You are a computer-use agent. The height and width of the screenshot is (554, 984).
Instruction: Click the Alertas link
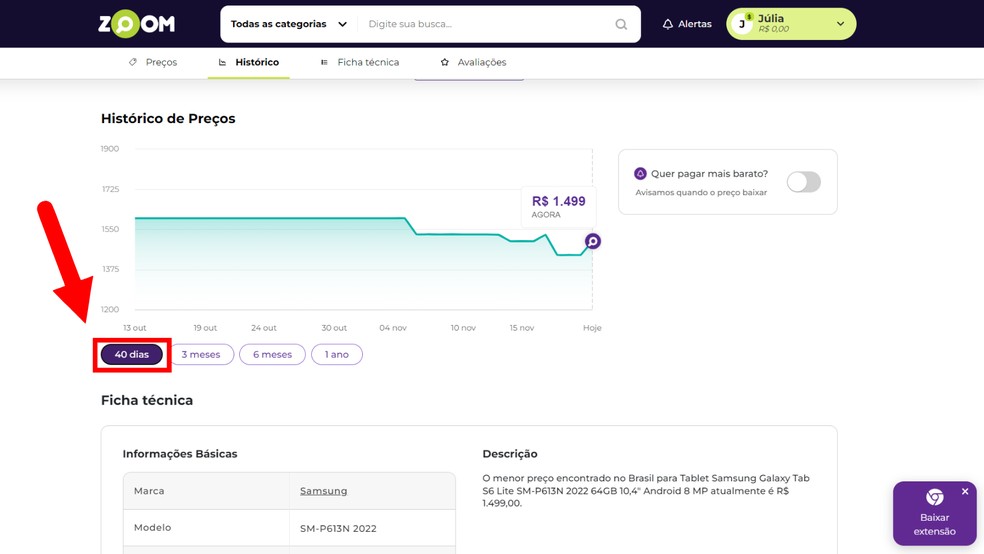[695, 24]
